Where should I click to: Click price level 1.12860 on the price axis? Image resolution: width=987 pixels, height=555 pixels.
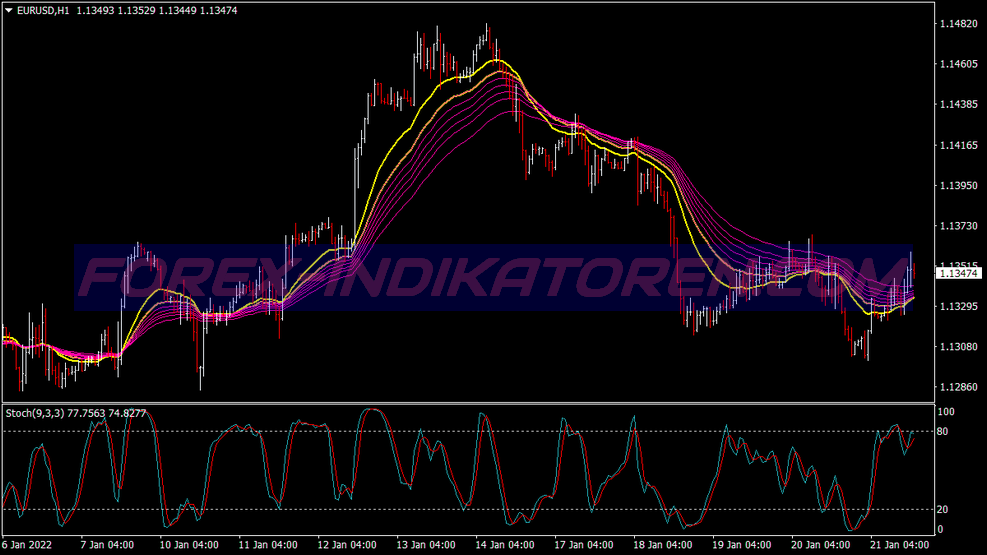click(x=959, y=387)
